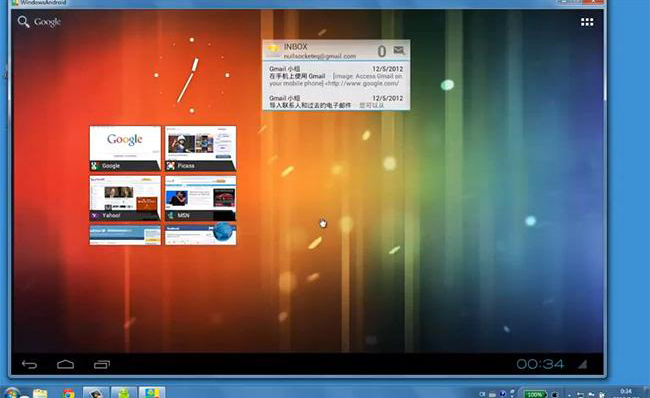Viewport: 650px width, 398px height.
Task: Open the MSN bookmark thumbnail
Action: tap(201, 199)
